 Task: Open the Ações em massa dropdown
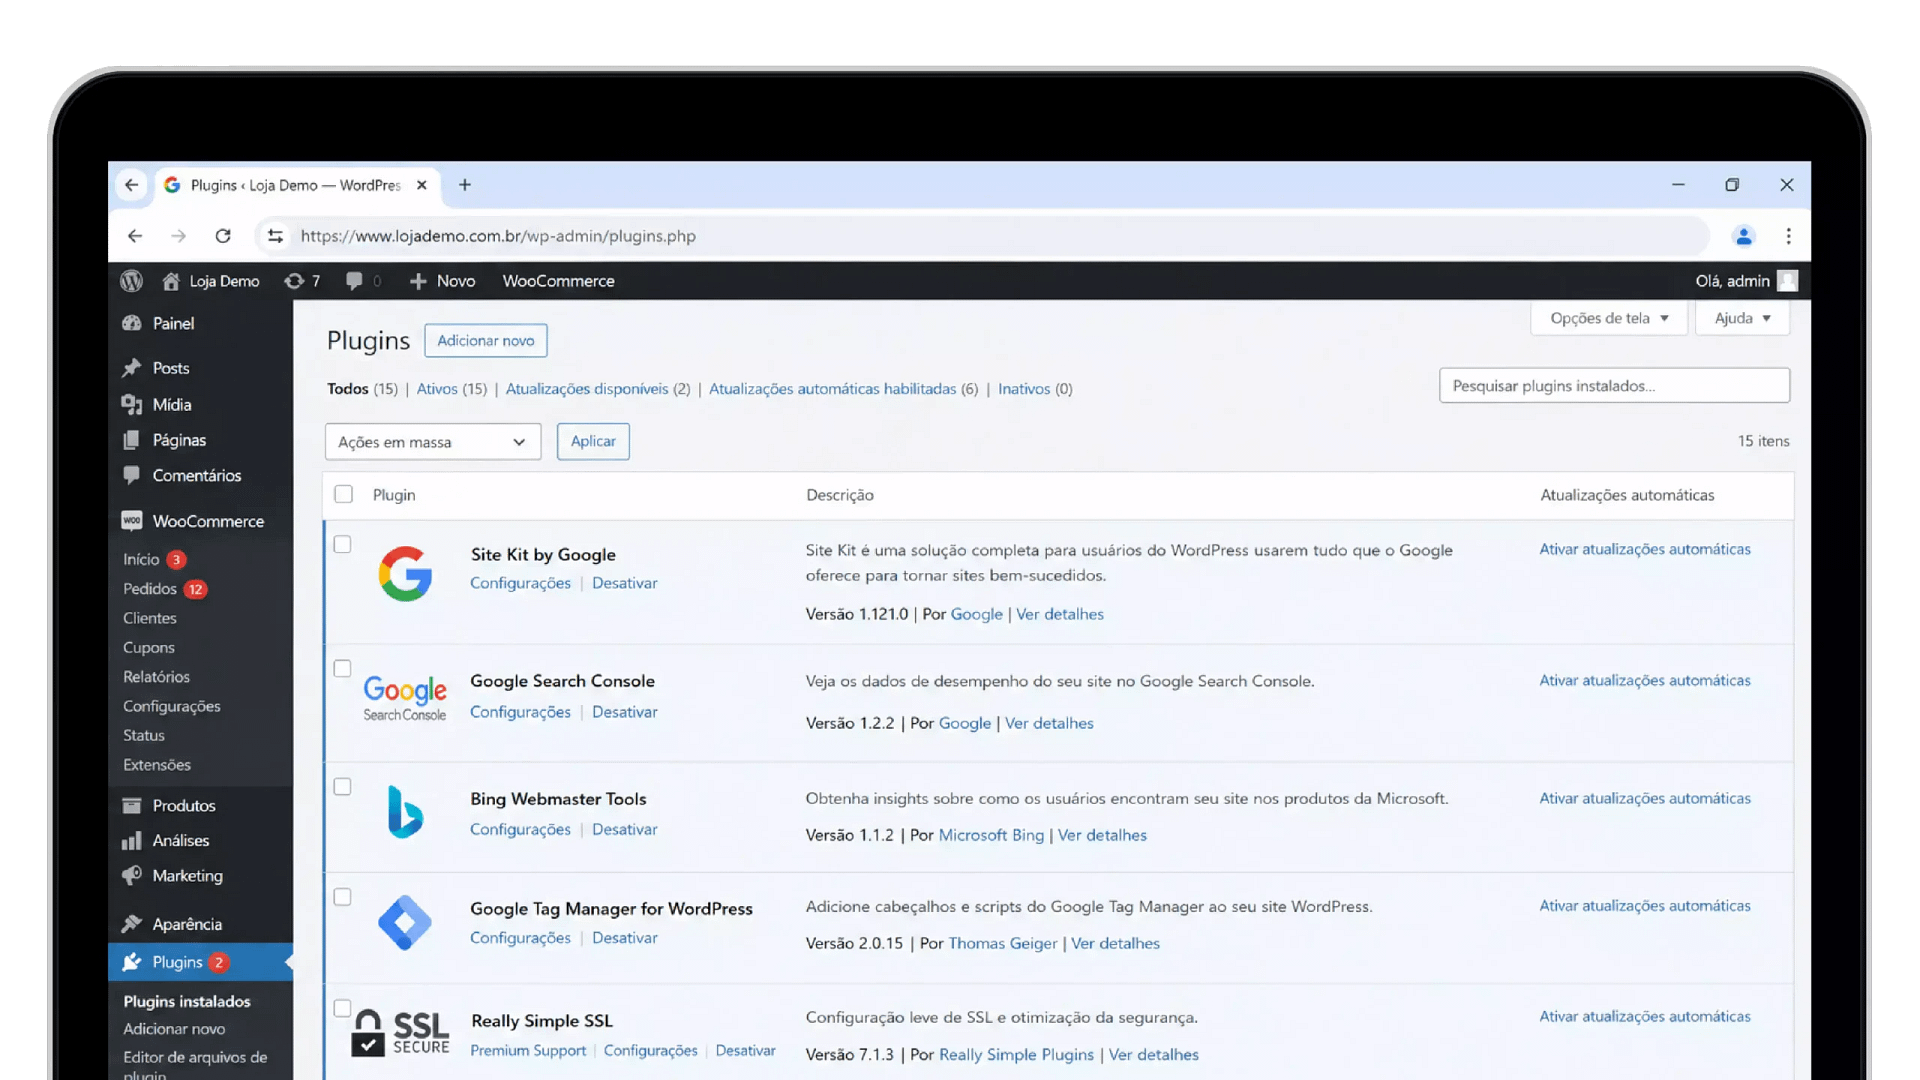[x=433, y=442]
